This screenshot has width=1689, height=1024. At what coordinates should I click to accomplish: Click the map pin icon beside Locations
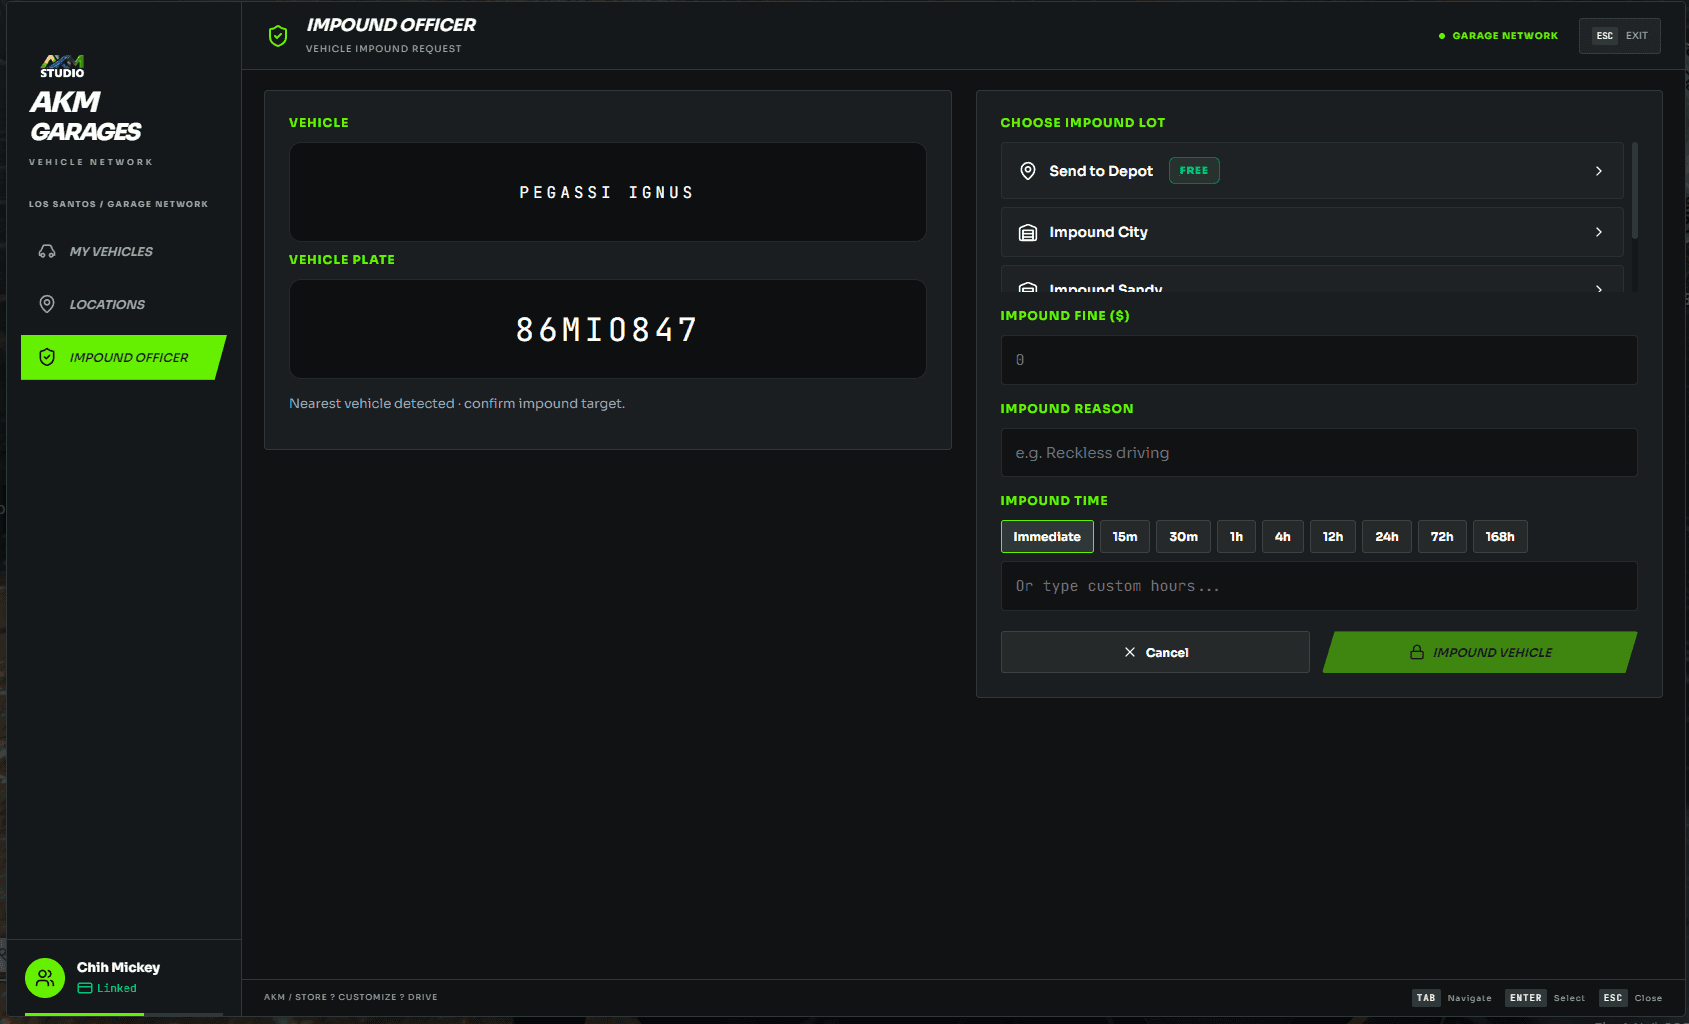47,304
